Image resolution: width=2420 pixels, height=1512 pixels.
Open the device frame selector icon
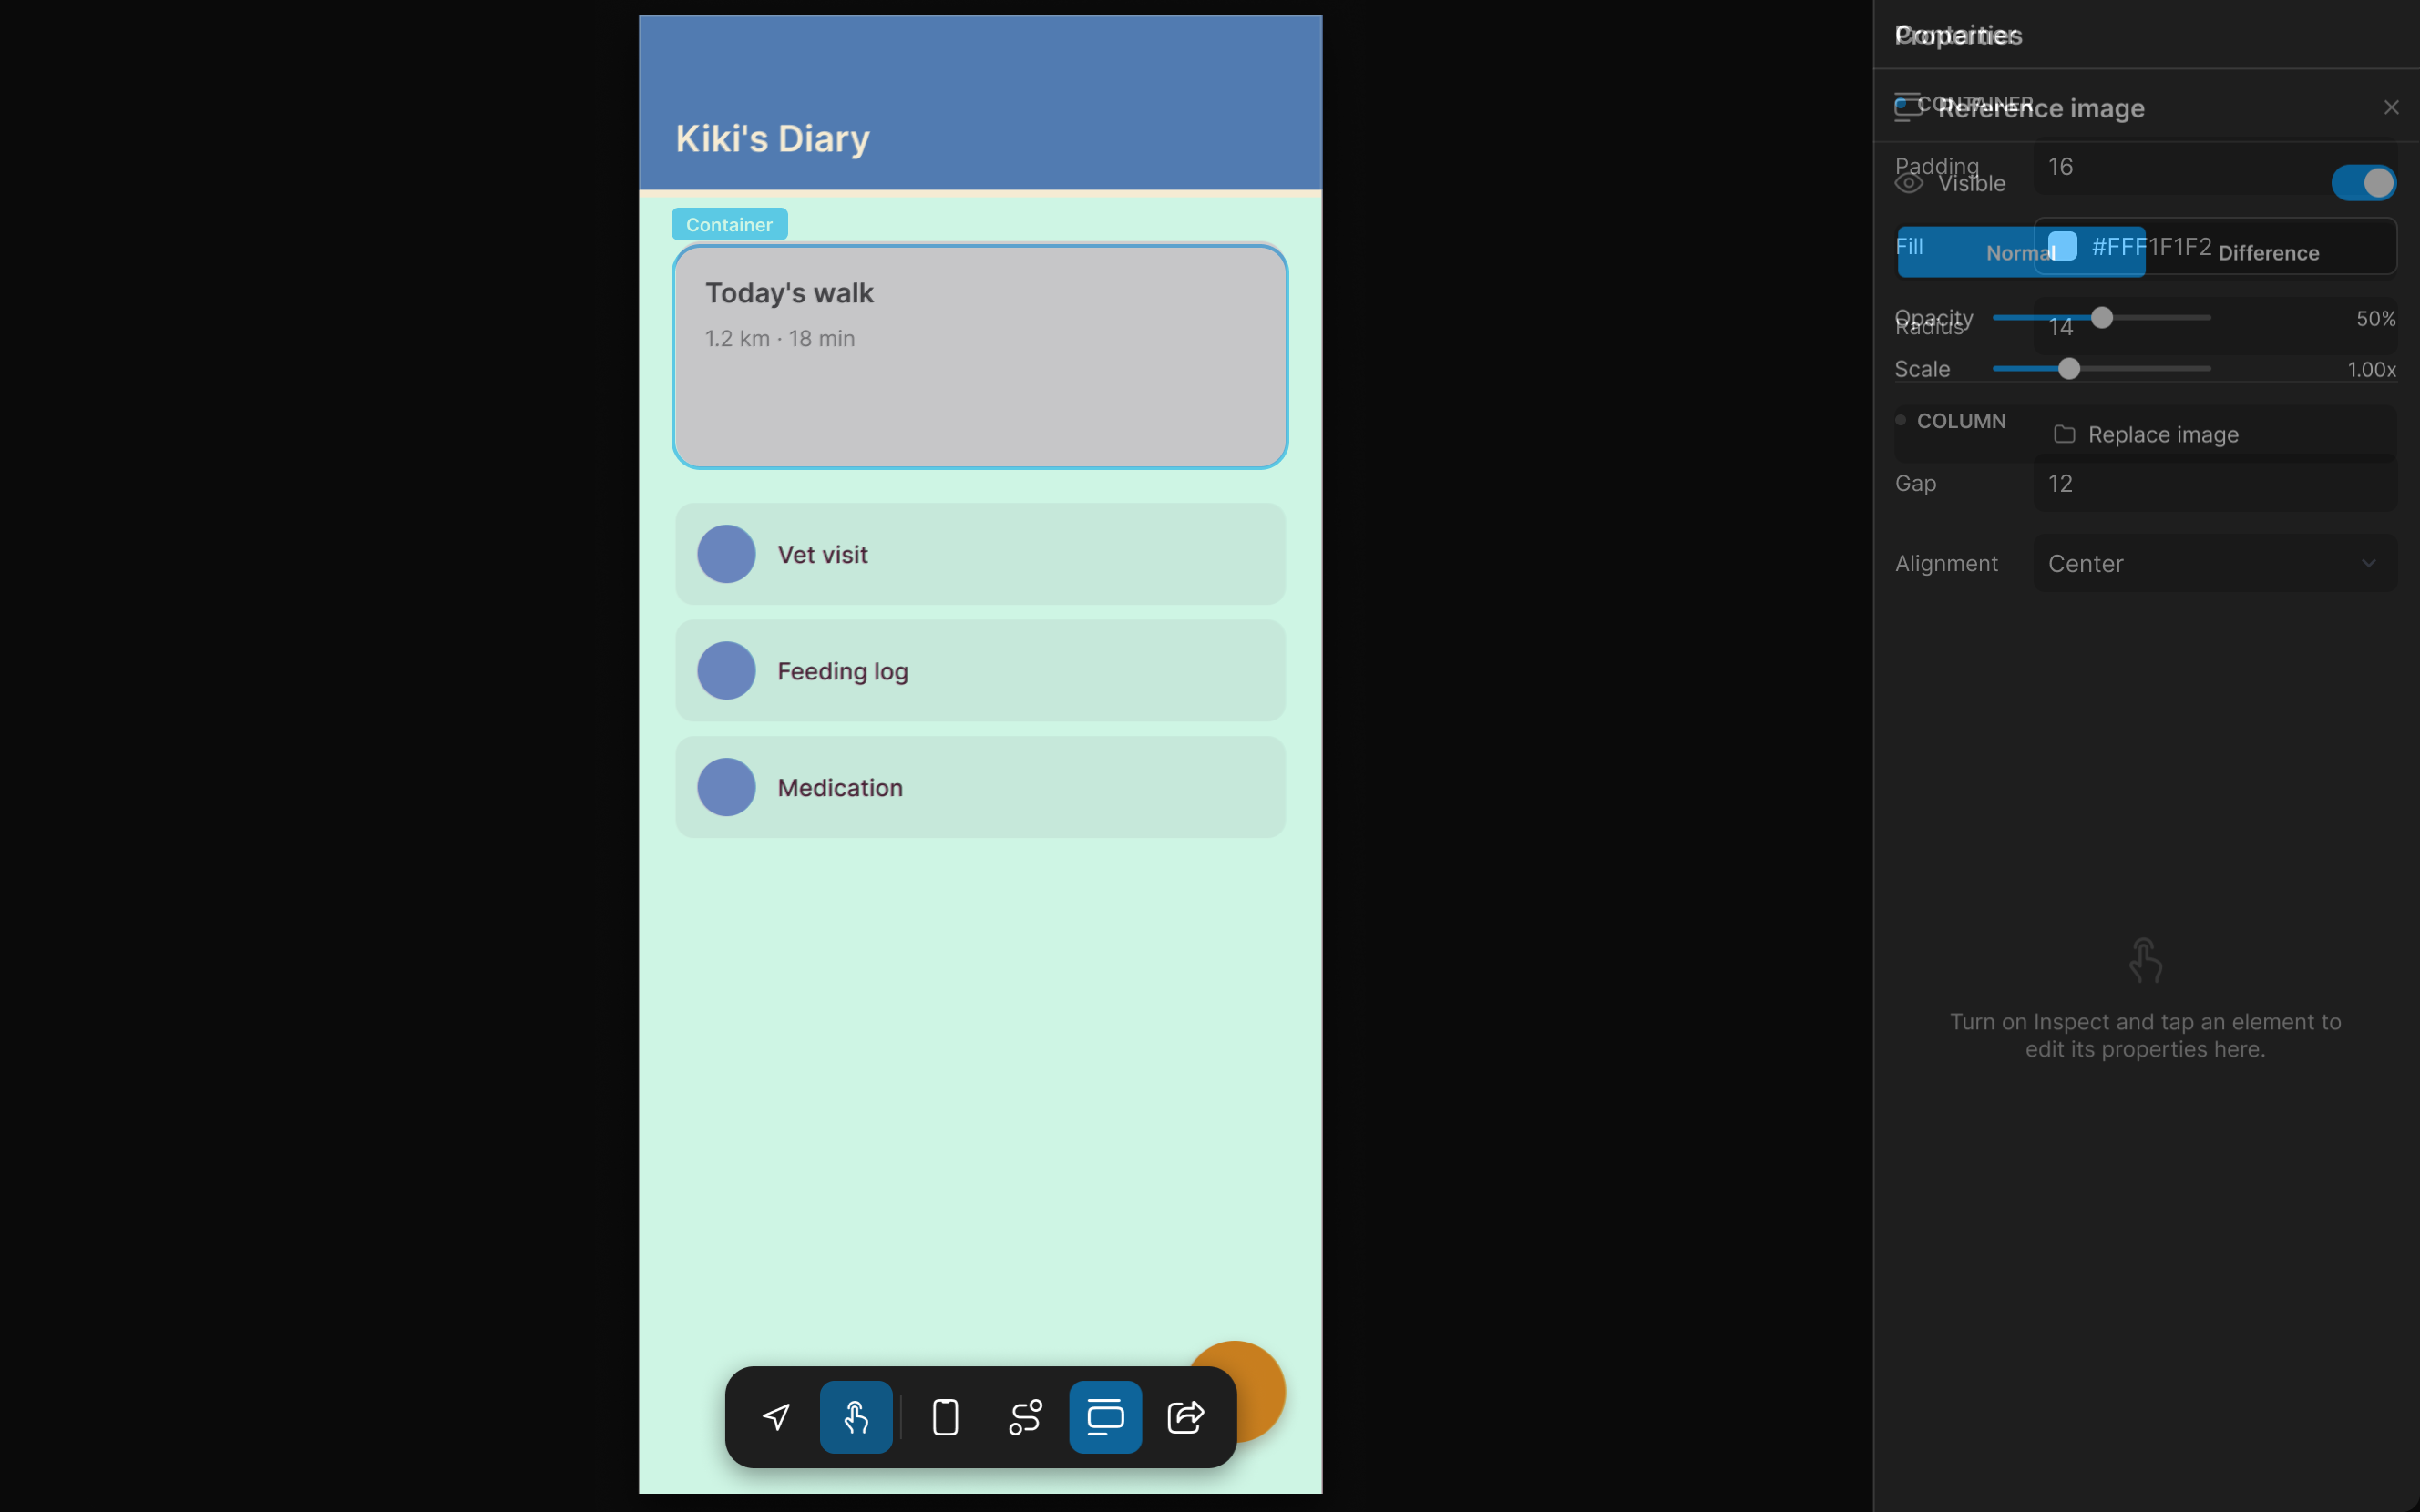coord(945,1417)
